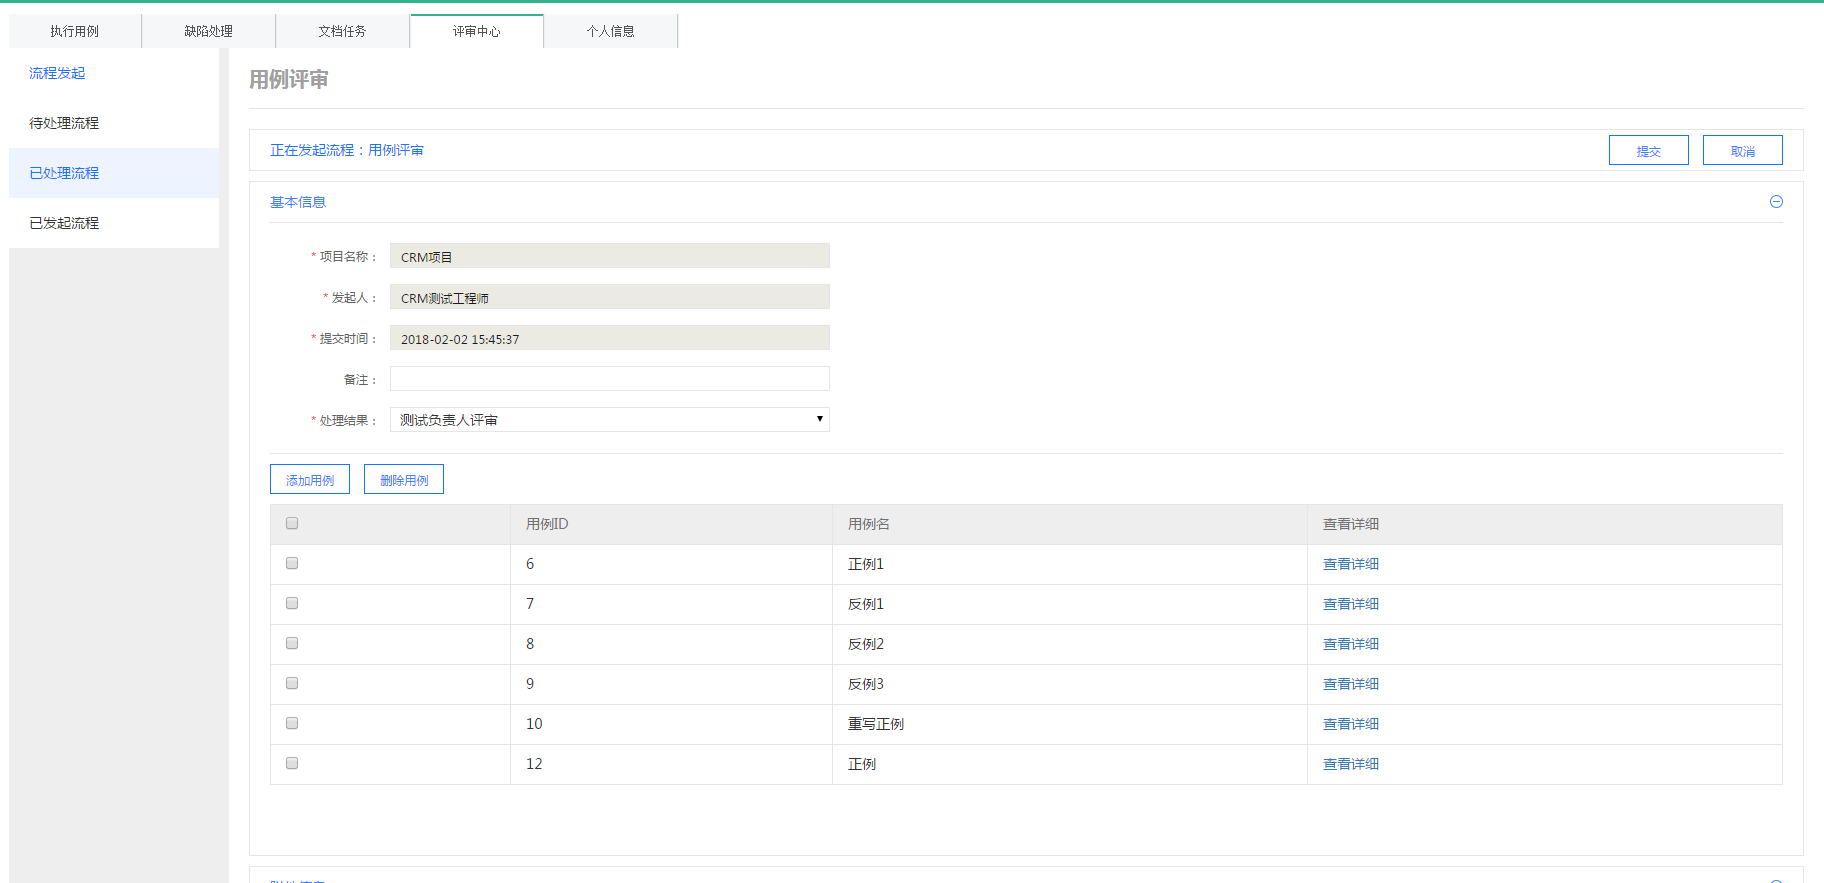
Task: Open 查看详细 for 反例3
Action: 1350,684
